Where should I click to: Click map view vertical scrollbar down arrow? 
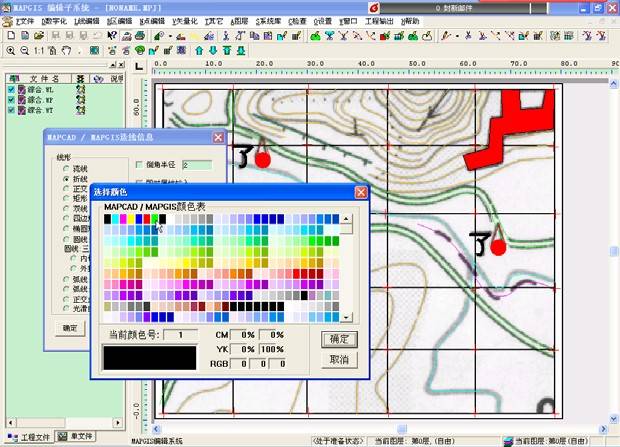[614, 419]
